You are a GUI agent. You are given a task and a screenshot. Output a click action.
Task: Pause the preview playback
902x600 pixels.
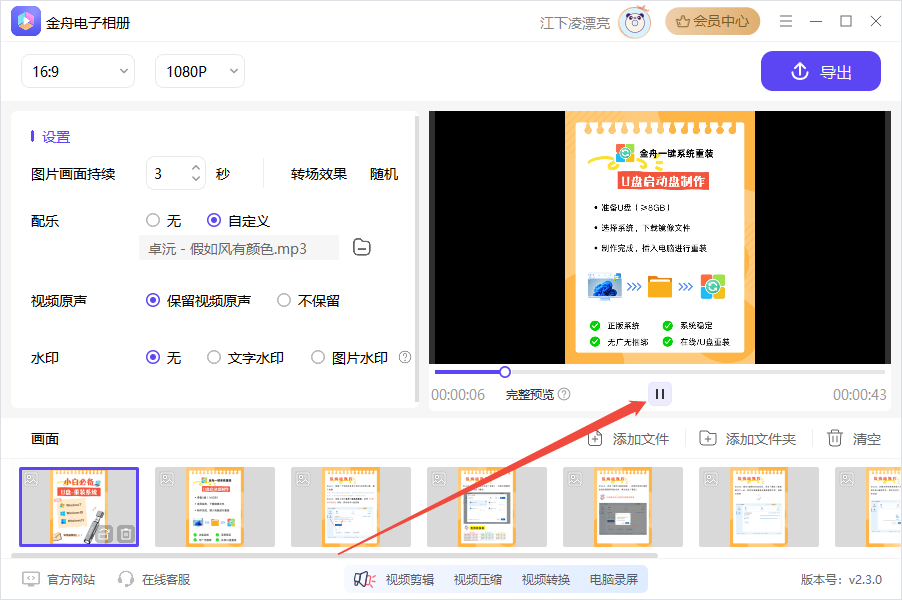pos(660,394)
